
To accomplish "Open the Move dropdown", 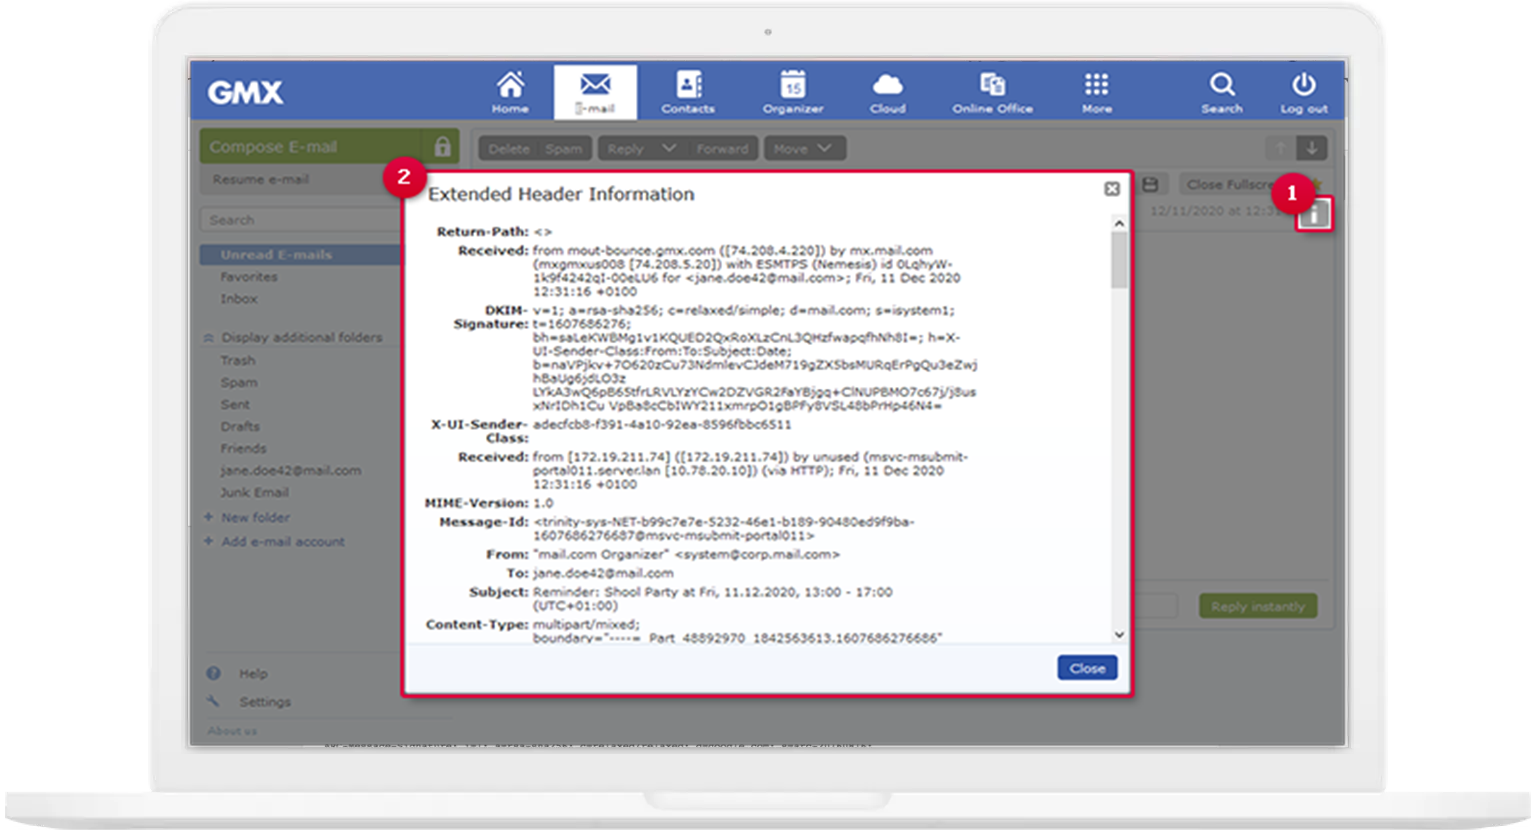I will tap(805, 149).
